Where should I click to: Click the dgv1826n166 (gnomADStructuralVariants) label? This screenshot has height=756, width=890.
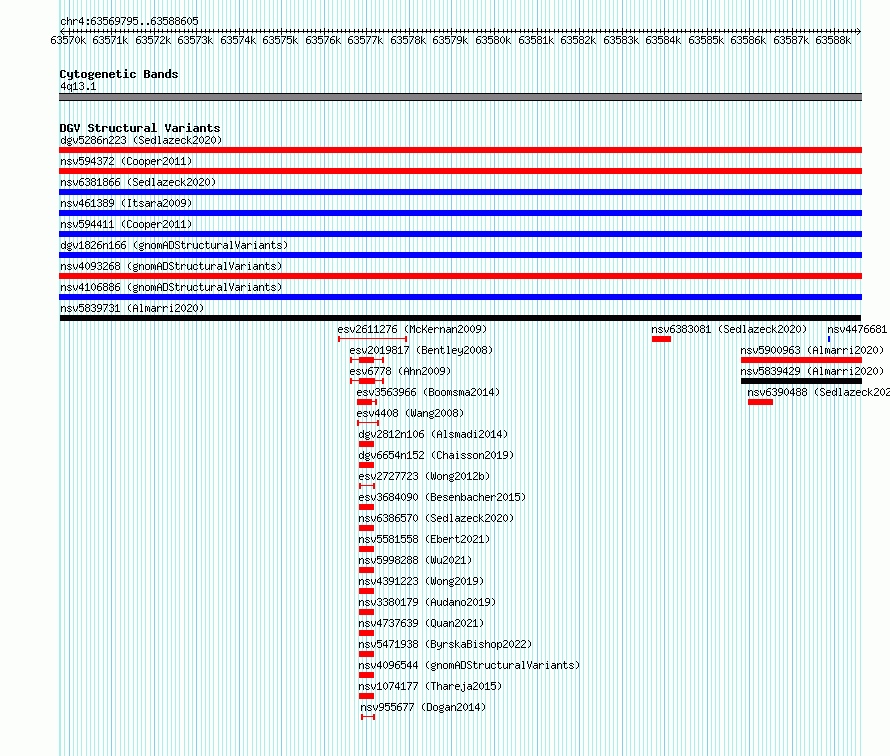[174, 245]
